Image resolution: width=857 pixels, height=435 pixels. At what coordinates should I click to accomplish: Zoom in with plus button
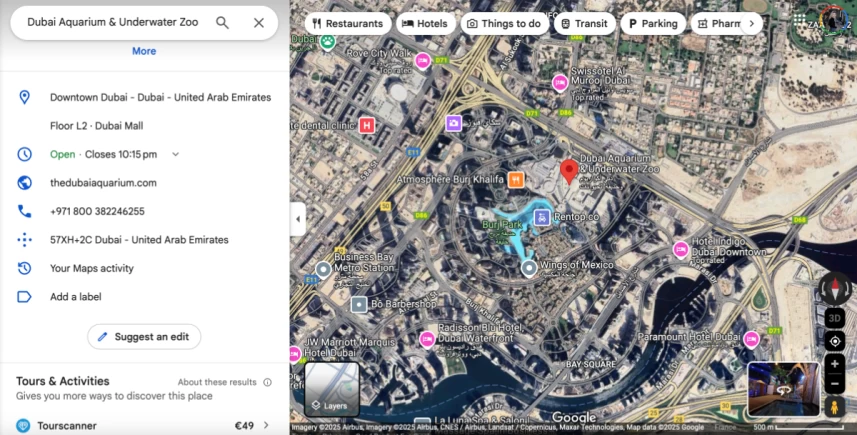[835, 364]
